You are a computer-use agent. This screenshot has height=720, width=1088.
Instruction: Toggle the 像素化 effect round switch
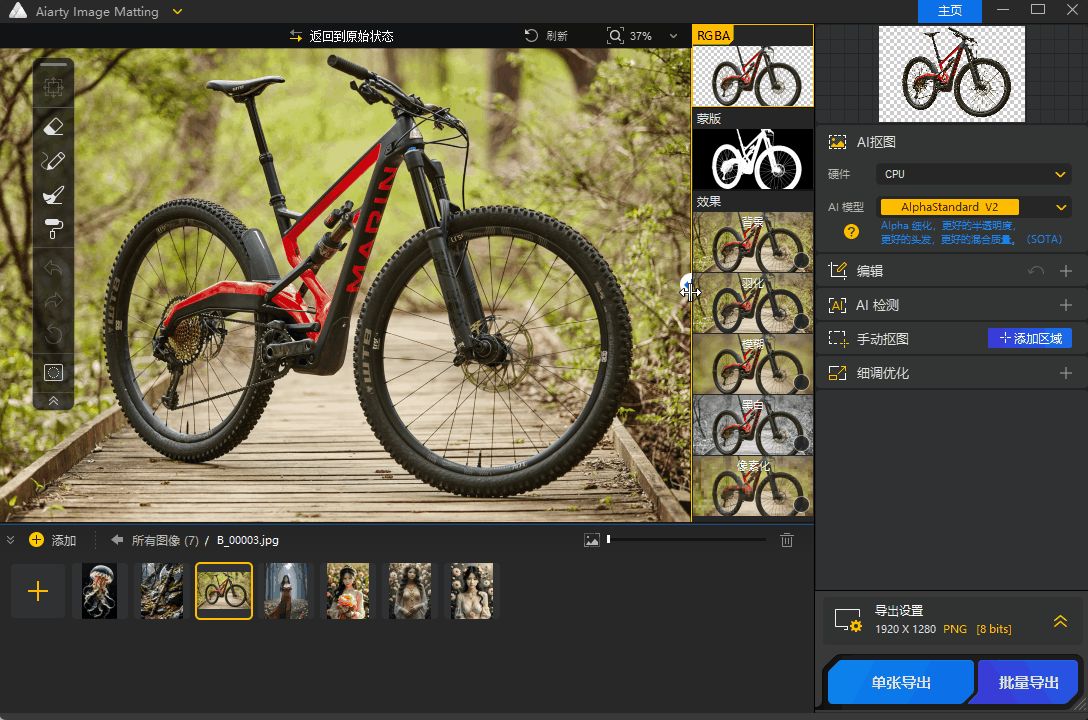point(801,505)
